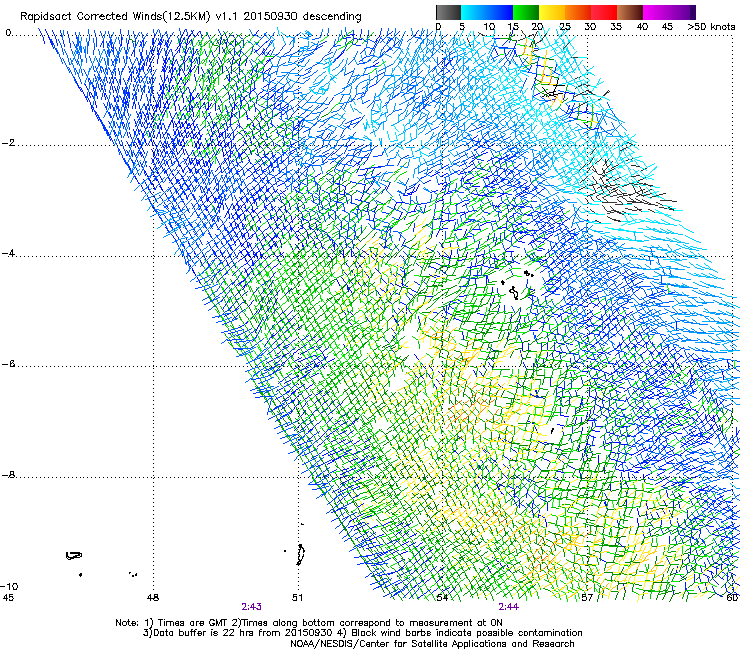Screen dimensions: 740x650
Task: Click the purple time label 2:43
Action: click(x=252, y=607)
